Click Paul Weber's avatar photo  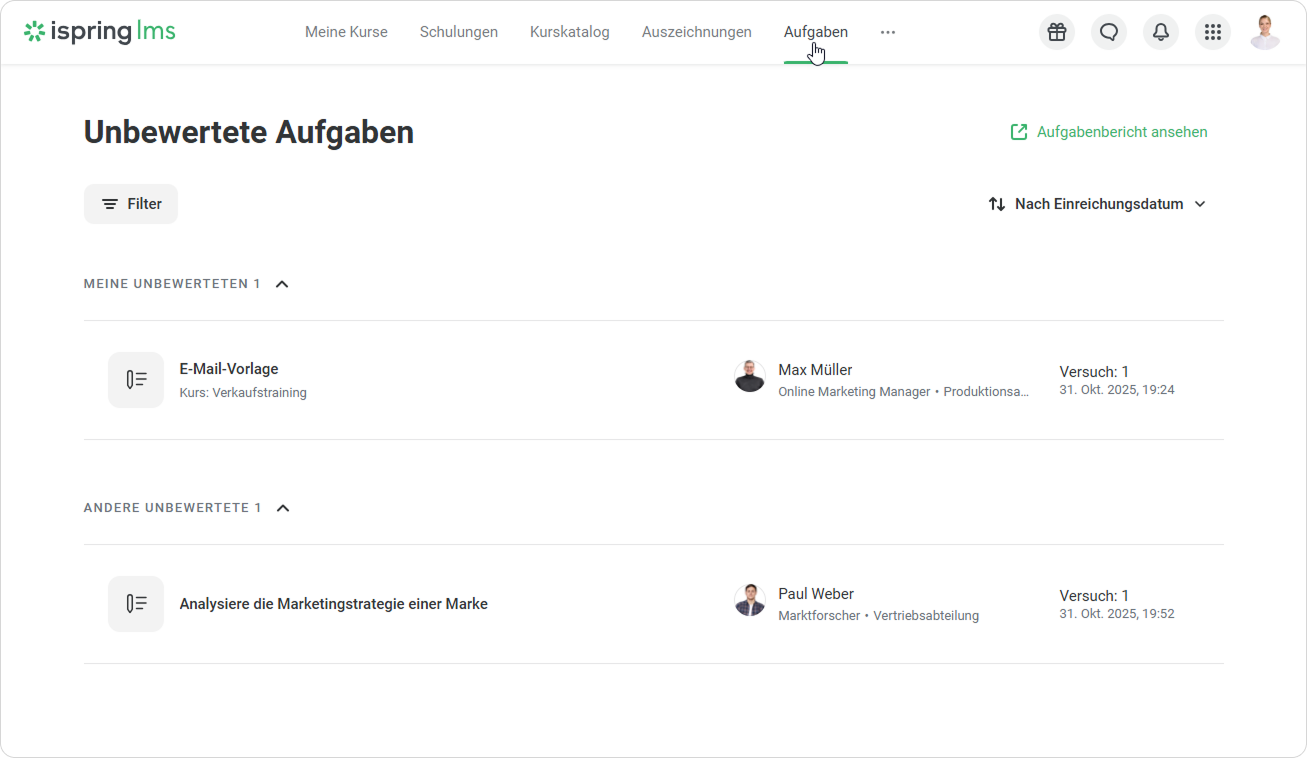(750, 601)
